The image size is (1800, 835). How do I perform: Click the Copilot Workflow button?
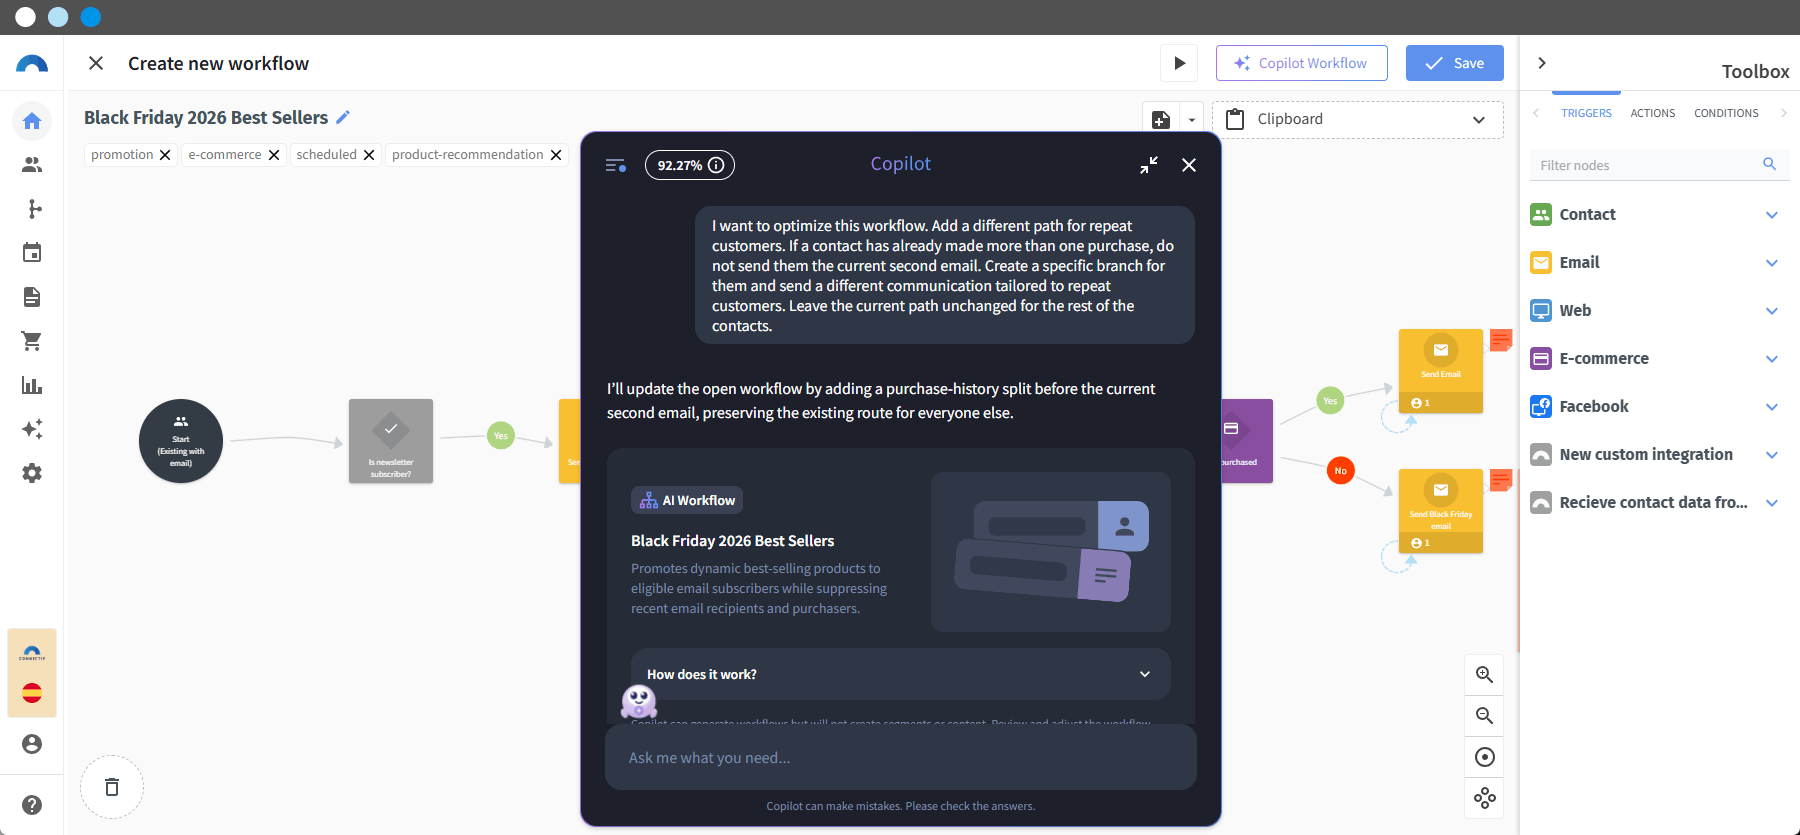(1302, 63)
